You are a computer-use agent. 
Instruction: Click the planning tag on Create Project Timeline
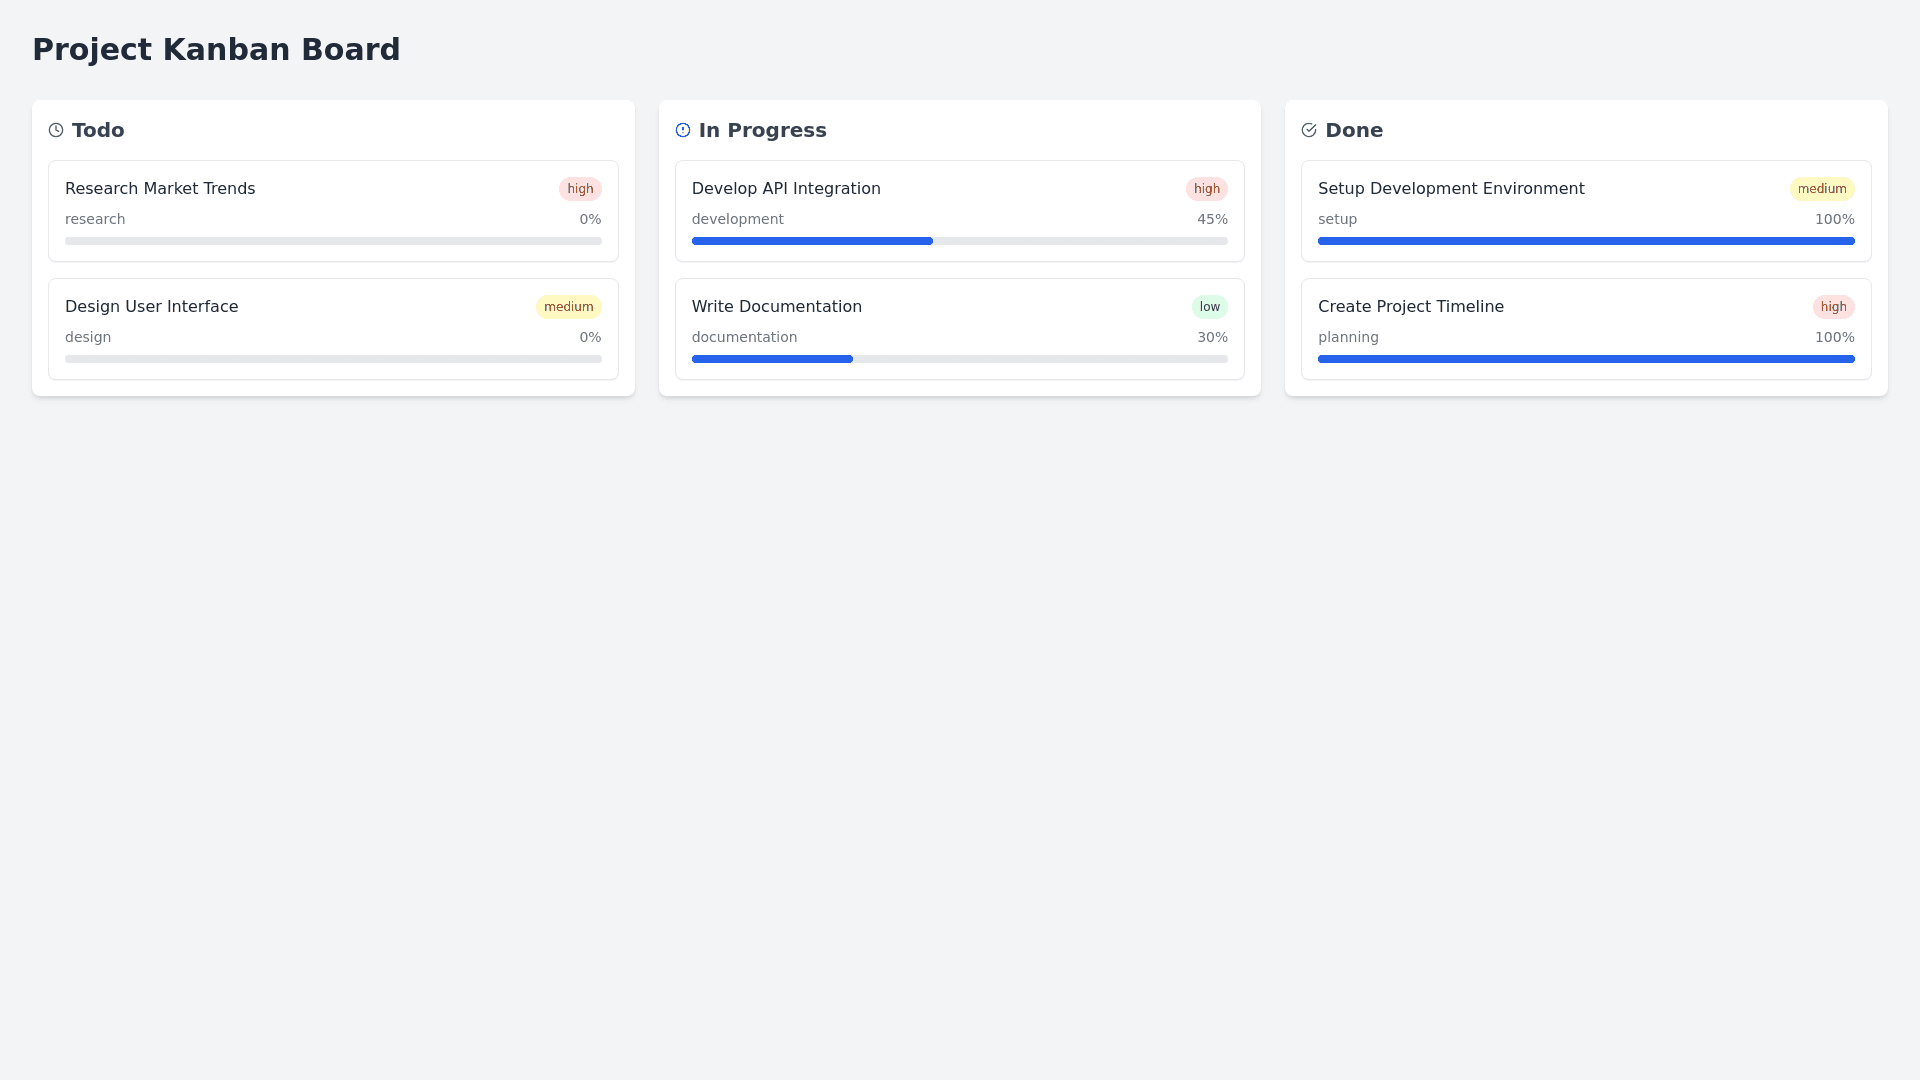(1348, 337)
